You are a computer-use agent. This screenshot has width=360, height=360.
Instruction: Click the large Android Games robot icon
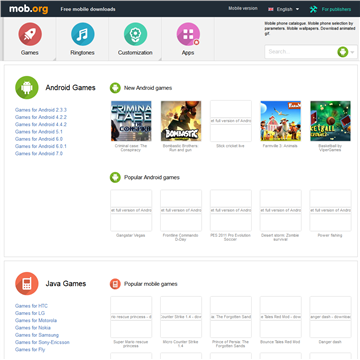point(27,88)
